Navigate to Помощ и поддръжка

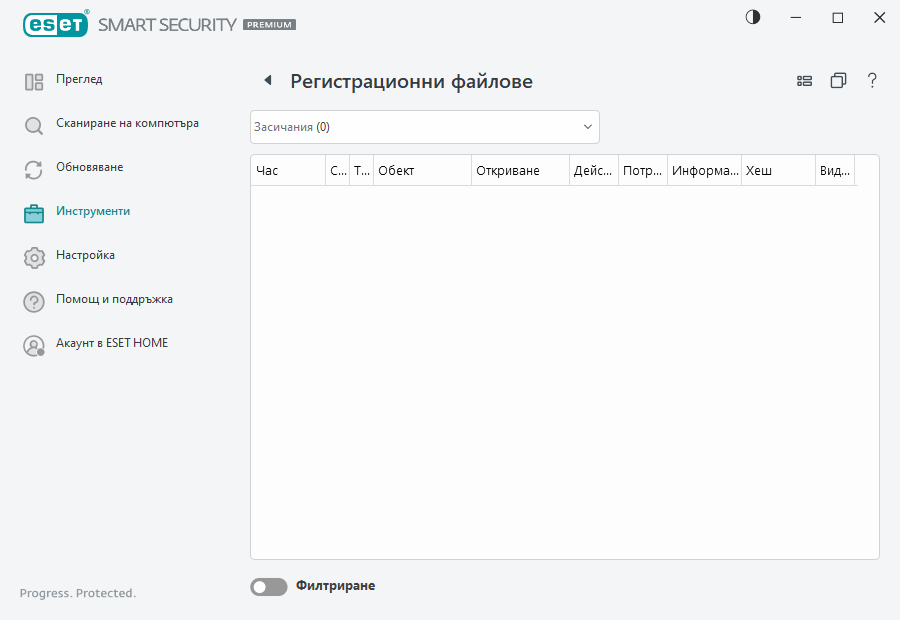[x=114, y=299]
